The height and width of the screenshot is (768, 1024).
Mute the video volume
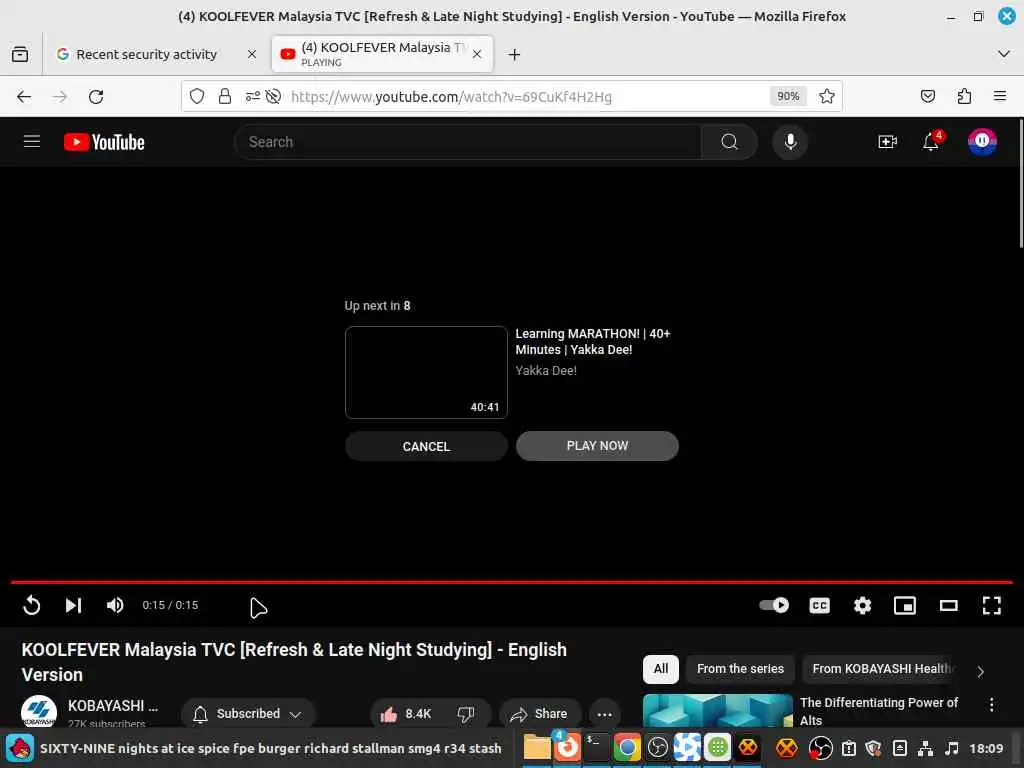tap(115, 605)
